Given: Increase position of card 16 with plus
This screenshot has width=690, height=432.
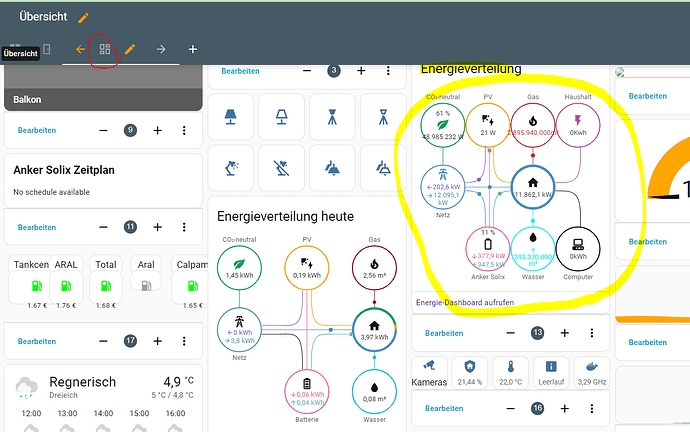Looking at the screenshot, I should 565,409.
